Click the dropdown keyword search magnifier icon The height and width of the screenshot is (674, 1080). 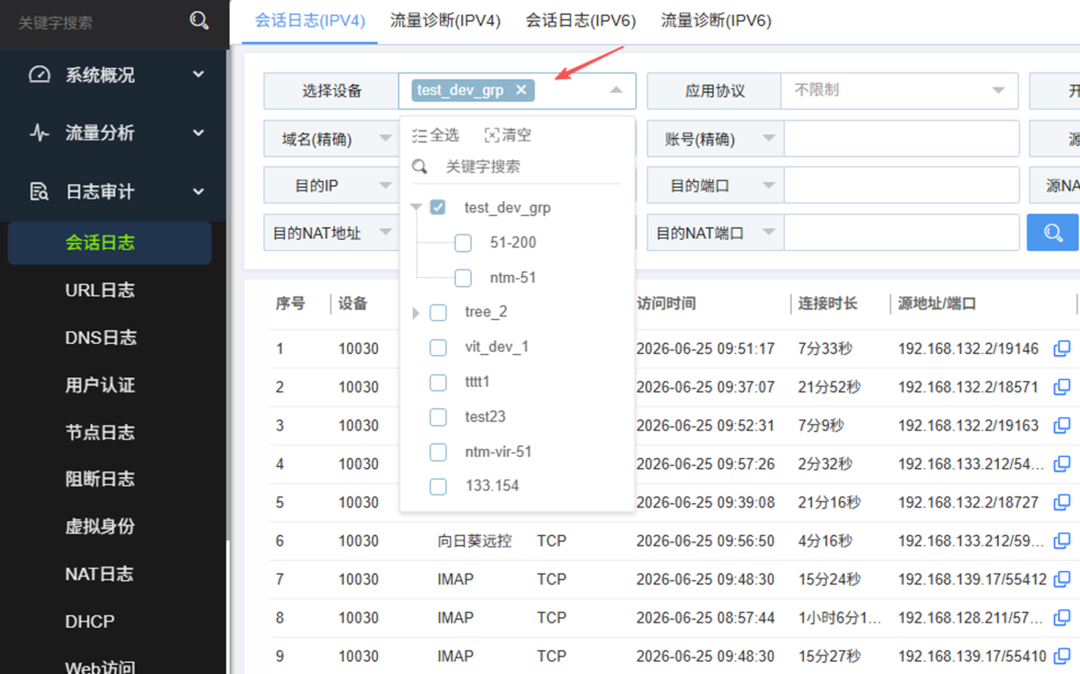click(x=419, y=167)
